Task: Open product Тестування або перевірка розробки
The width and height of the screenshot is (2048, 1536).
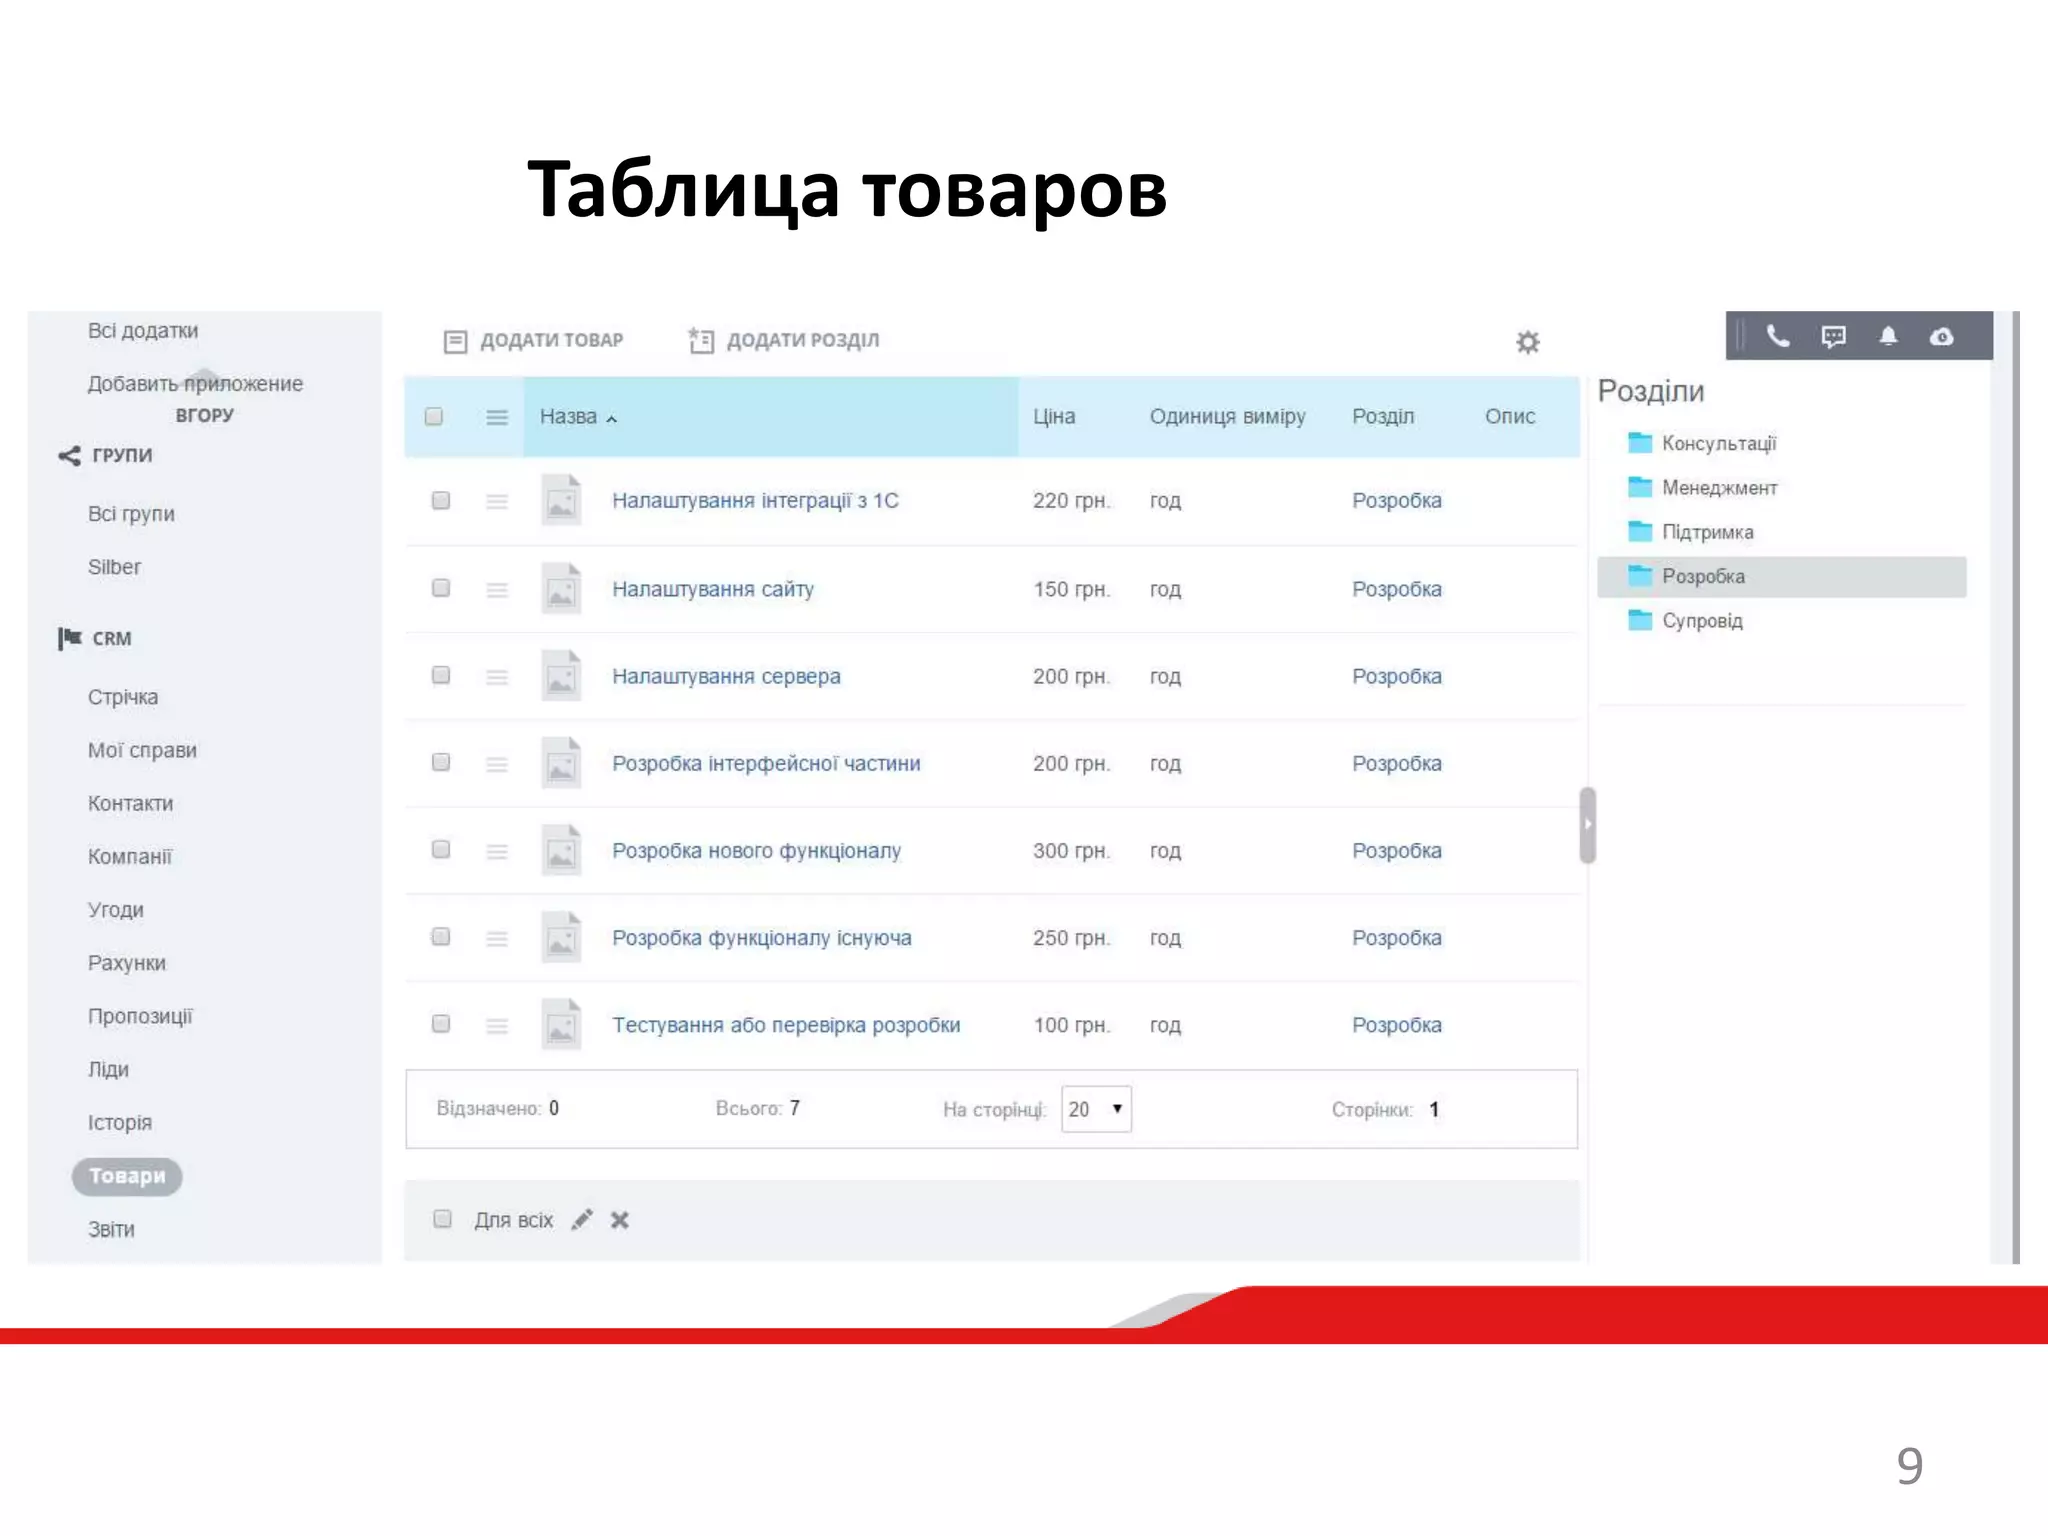Action: 786,1025
